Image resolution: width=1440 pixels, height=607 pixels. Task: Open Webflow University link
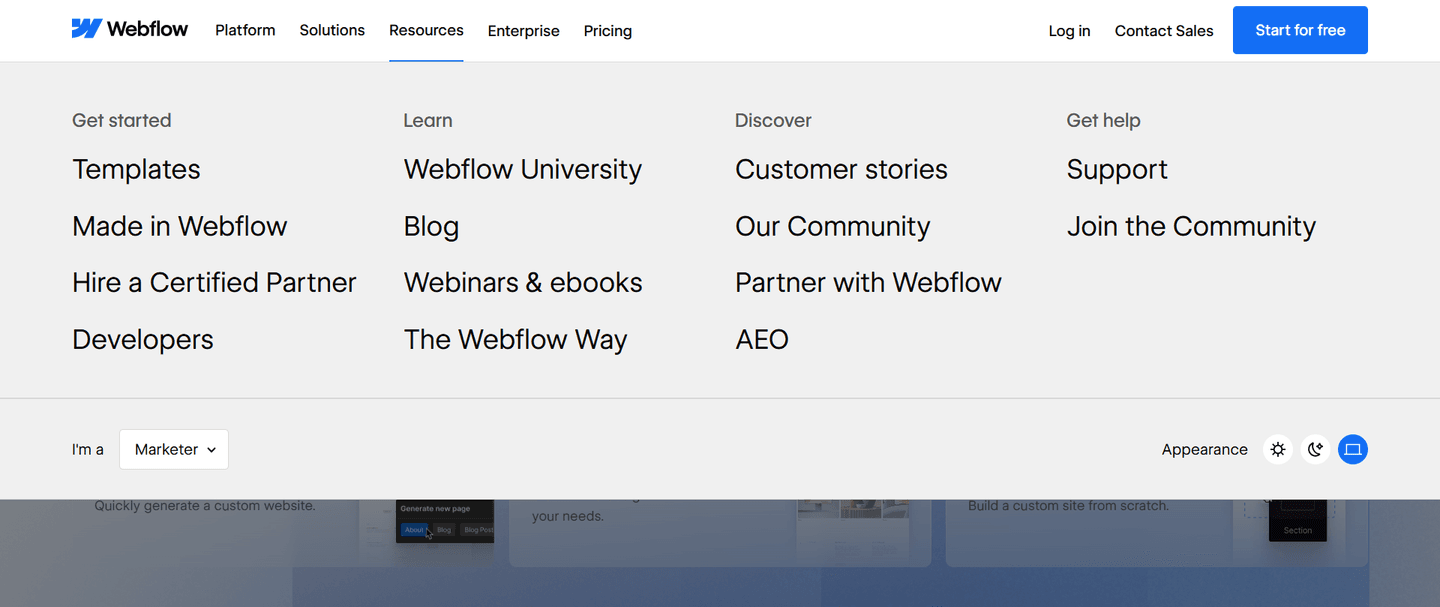point(523,170)
